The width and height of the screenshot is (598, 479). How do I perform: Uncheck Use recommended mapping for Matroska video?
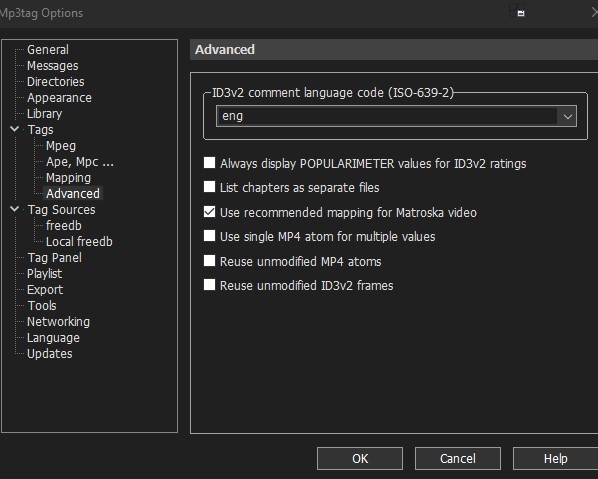tap(209, 212)
